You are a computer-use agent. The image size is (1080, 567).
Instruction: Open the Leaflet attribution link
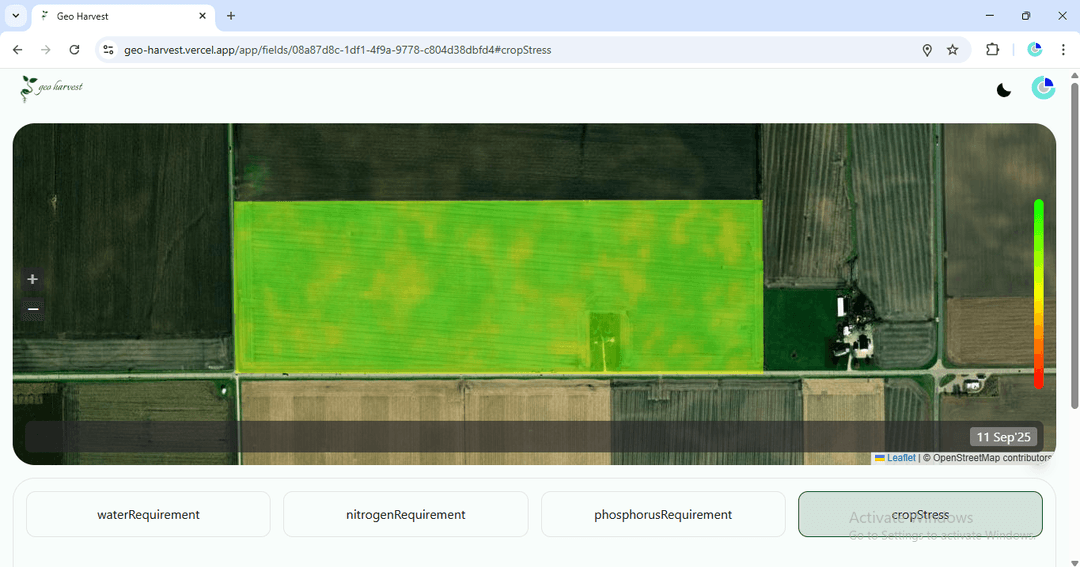901,458
